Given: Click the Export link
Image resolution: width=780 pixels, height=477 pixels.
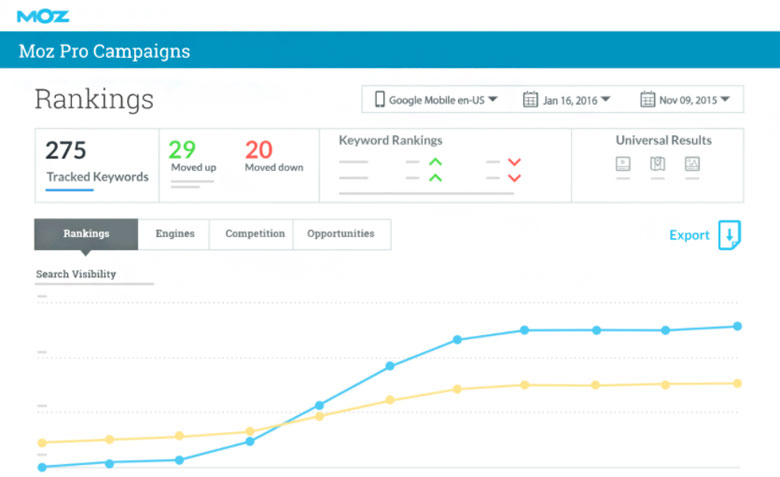Looking at the screenshot, I should [689, 235].
